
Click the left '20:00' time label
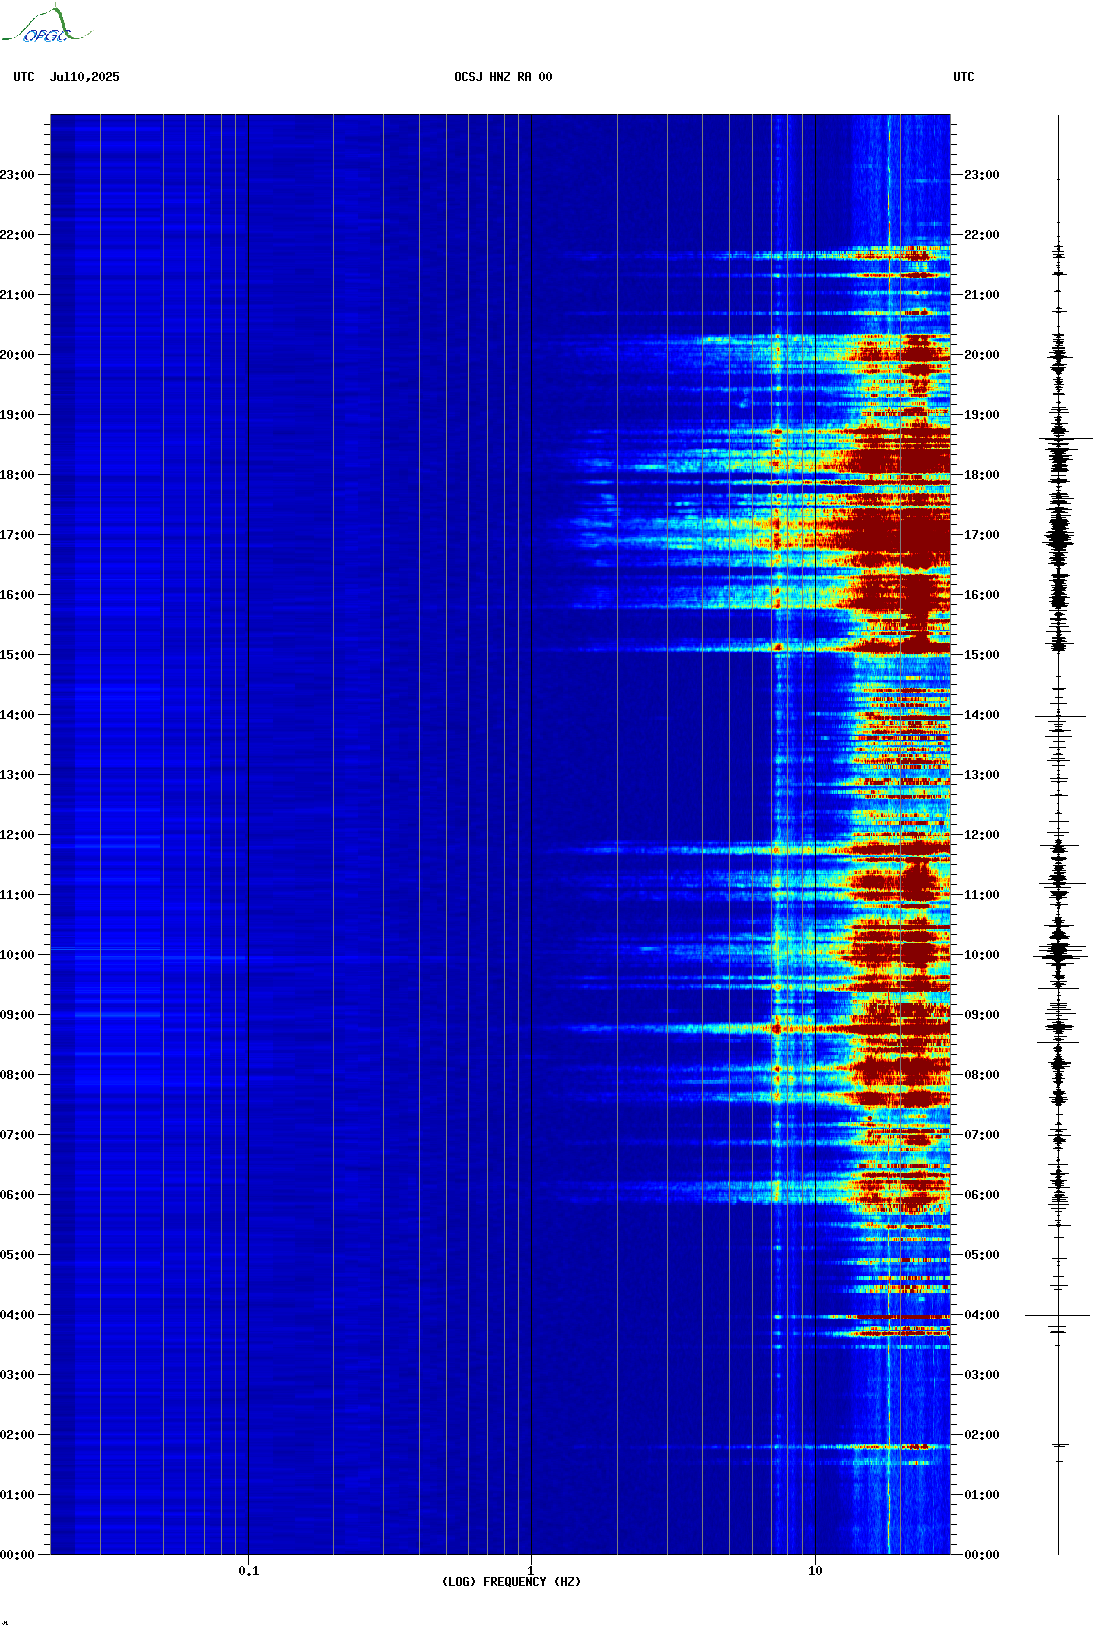(x=17, y=355)
